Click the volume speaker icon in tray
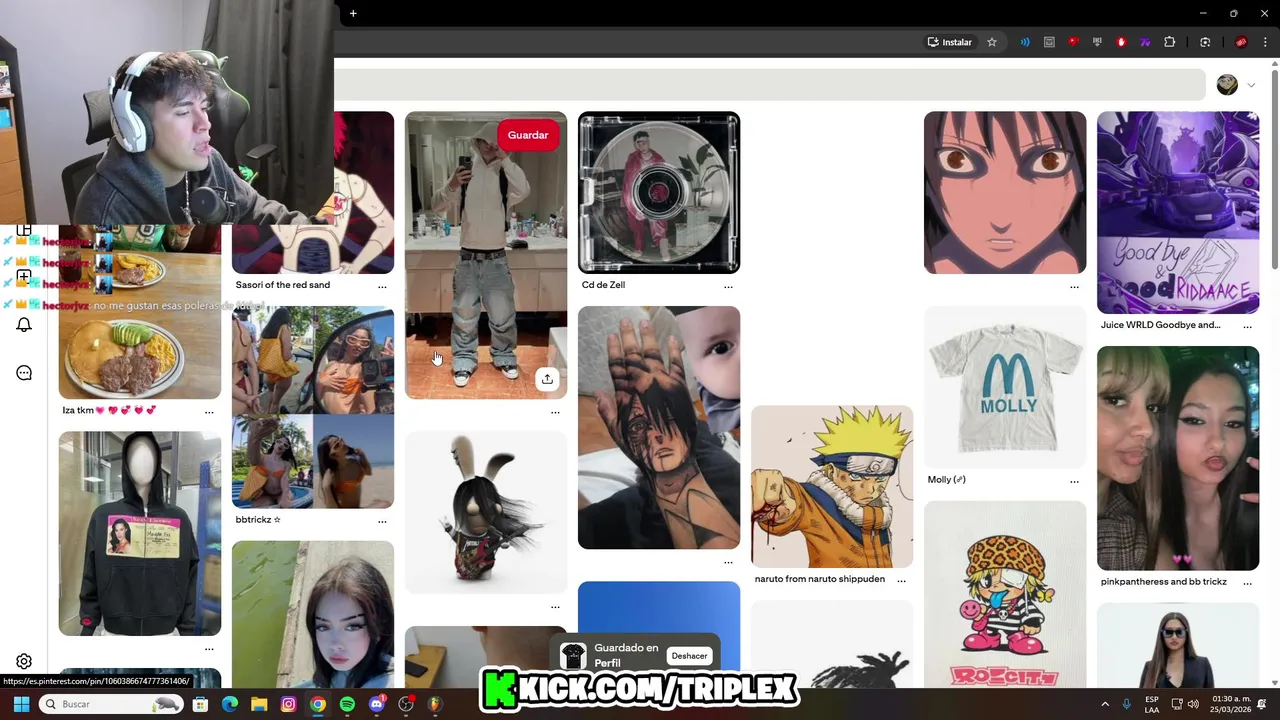 (1193, 704)
